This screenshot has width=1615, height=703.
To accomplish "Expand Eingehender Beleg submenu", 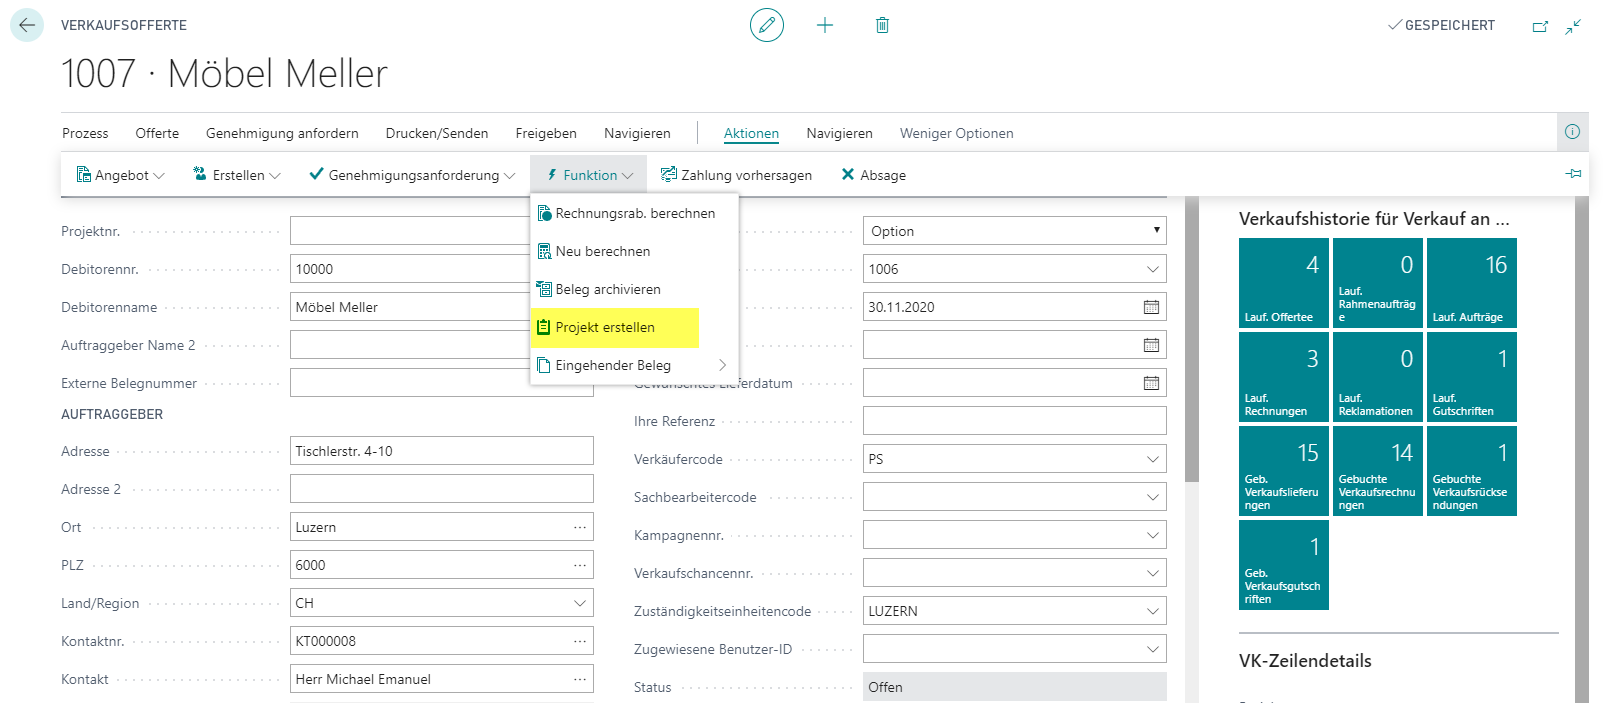I will [634, 365].
